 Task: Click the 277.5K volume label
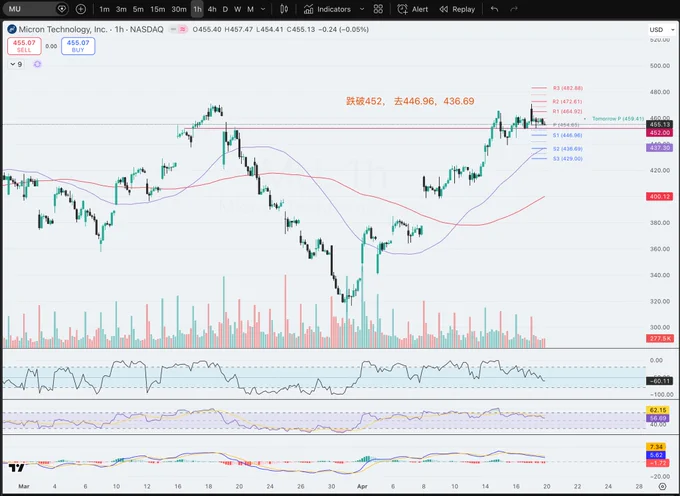660,338
